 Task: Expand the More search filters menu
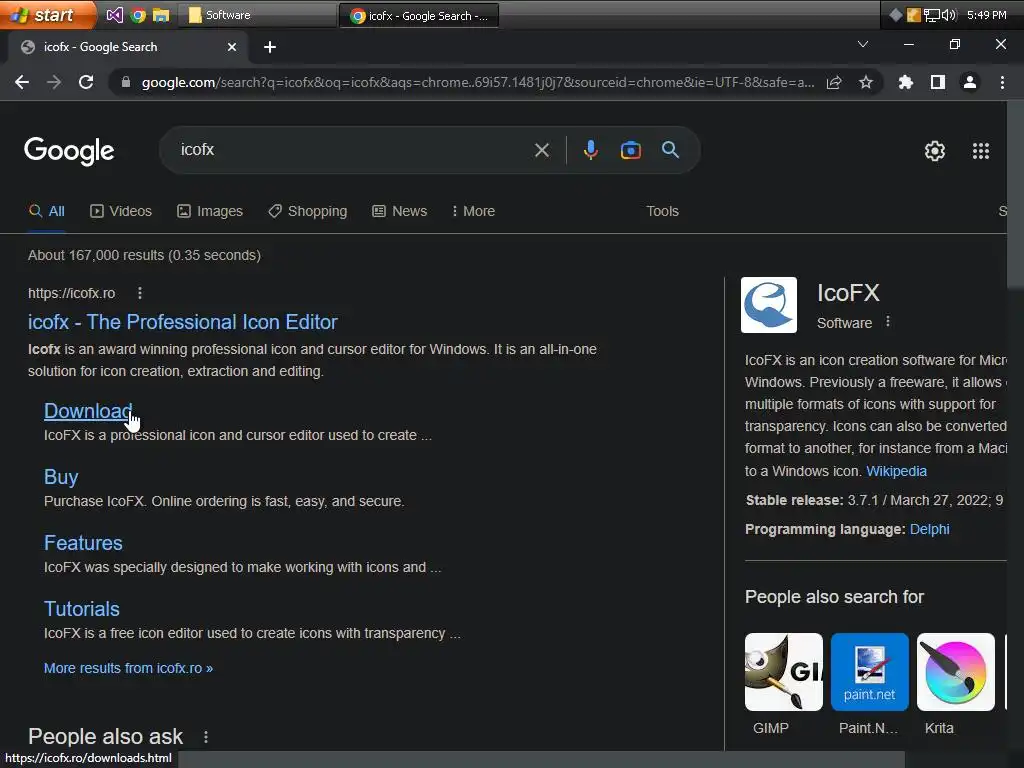pos(473,212)
